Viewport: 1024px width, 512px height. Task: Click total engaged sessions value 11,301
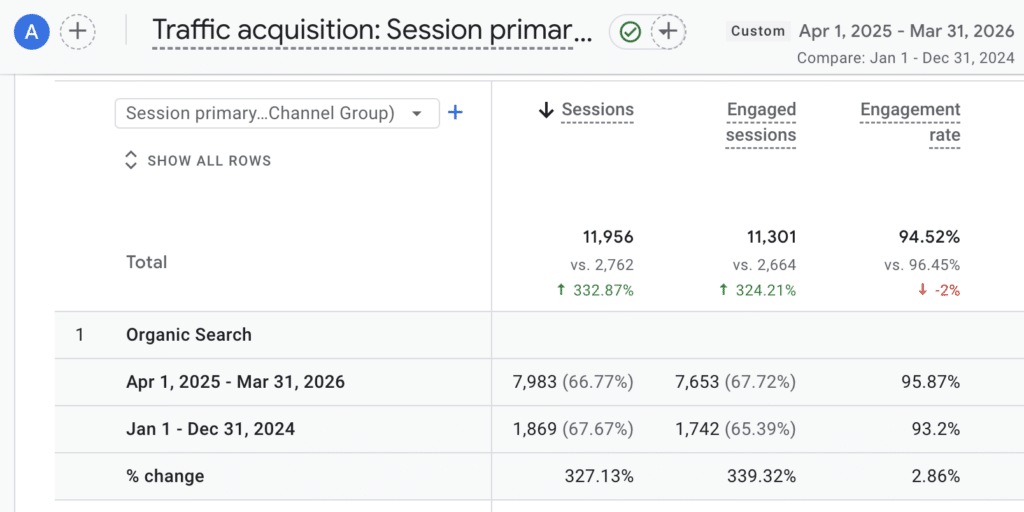[771, 236]
